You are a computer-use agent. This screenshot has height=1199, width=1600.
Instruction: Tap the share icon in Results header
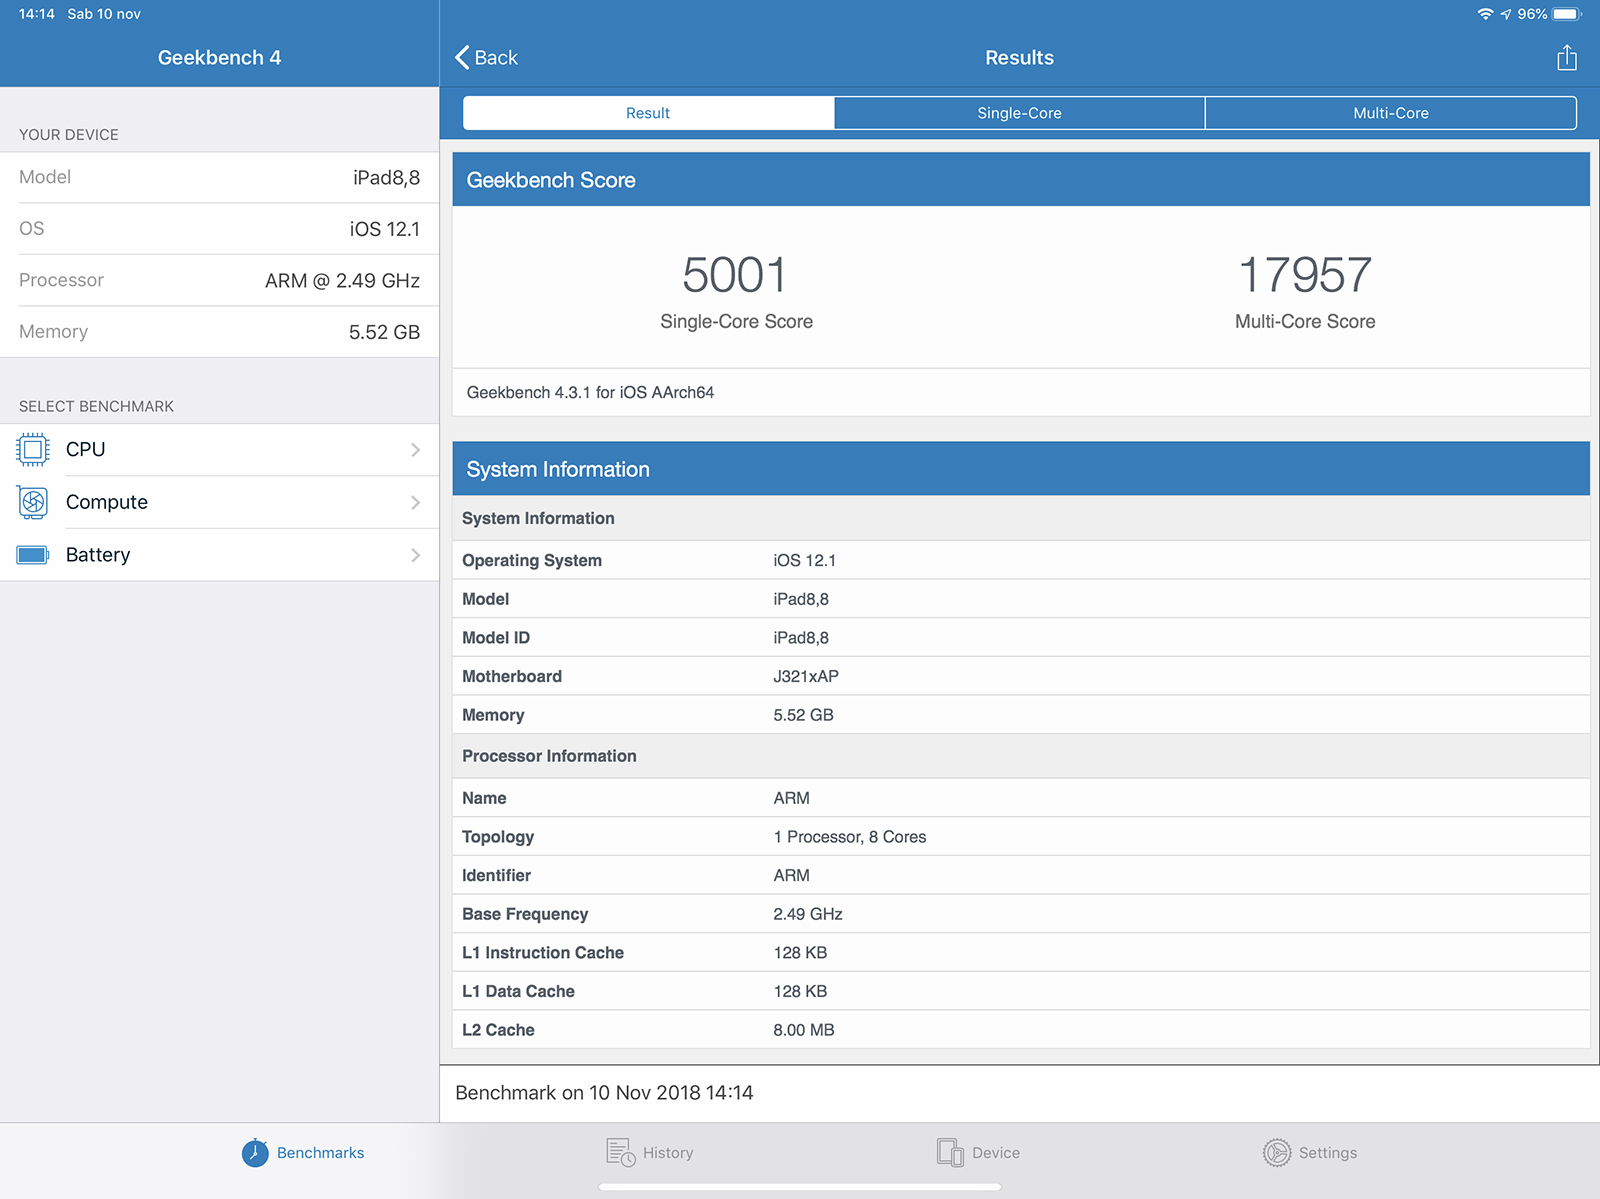1566,58
